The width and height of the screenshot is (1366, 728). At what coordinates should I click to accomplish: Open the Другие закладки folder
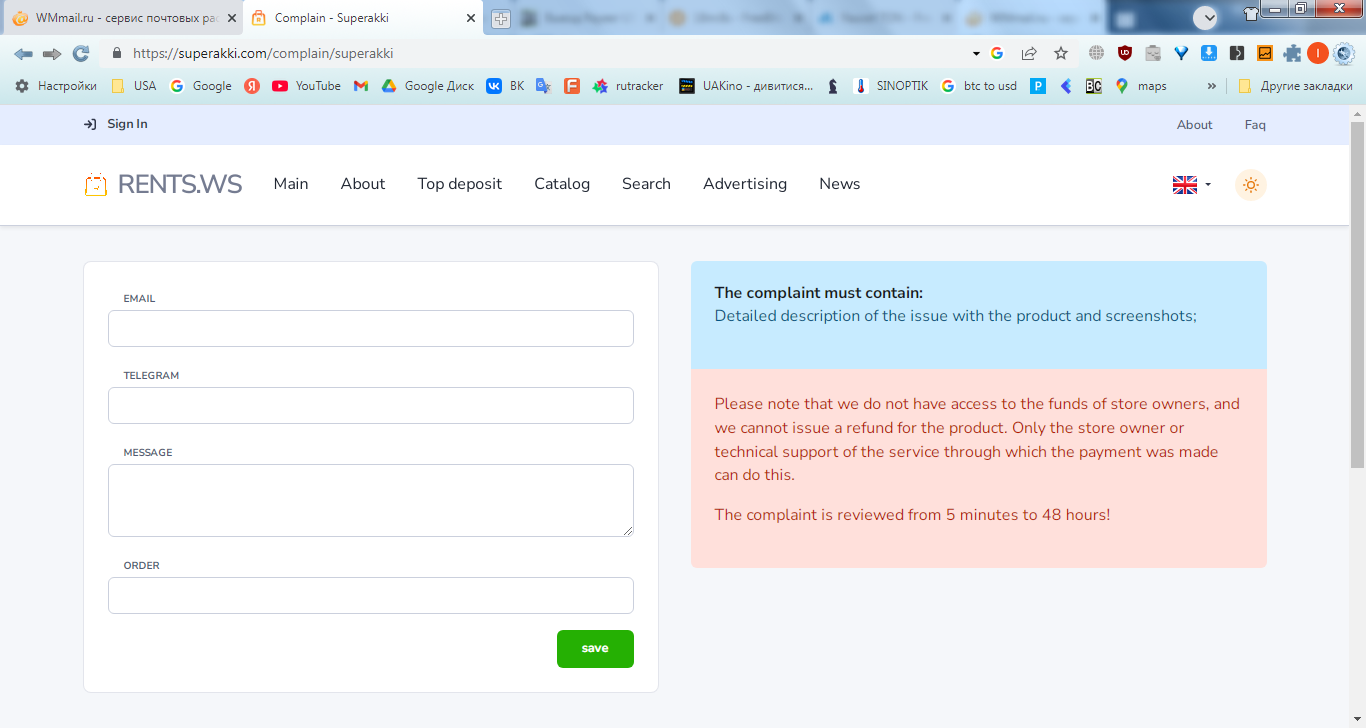(1295, 86)
